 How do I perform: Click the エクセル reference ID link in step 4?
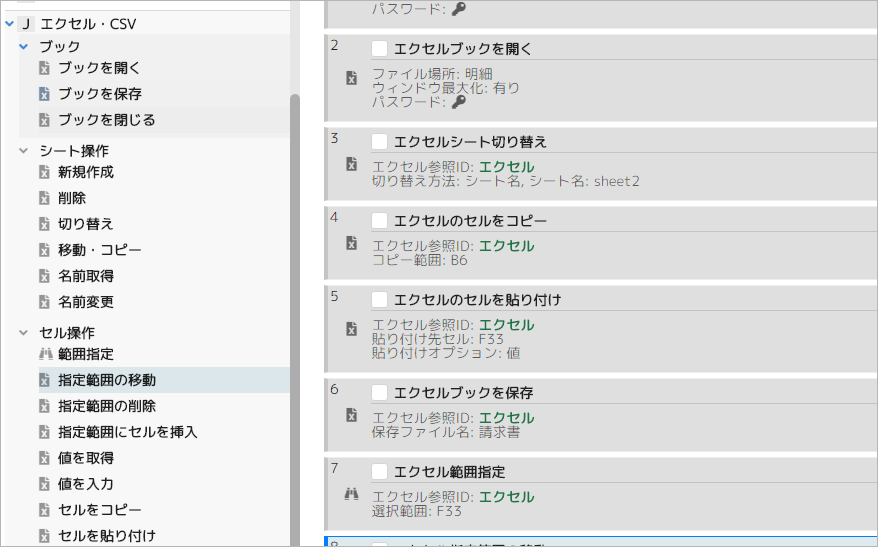coord(506,246)
